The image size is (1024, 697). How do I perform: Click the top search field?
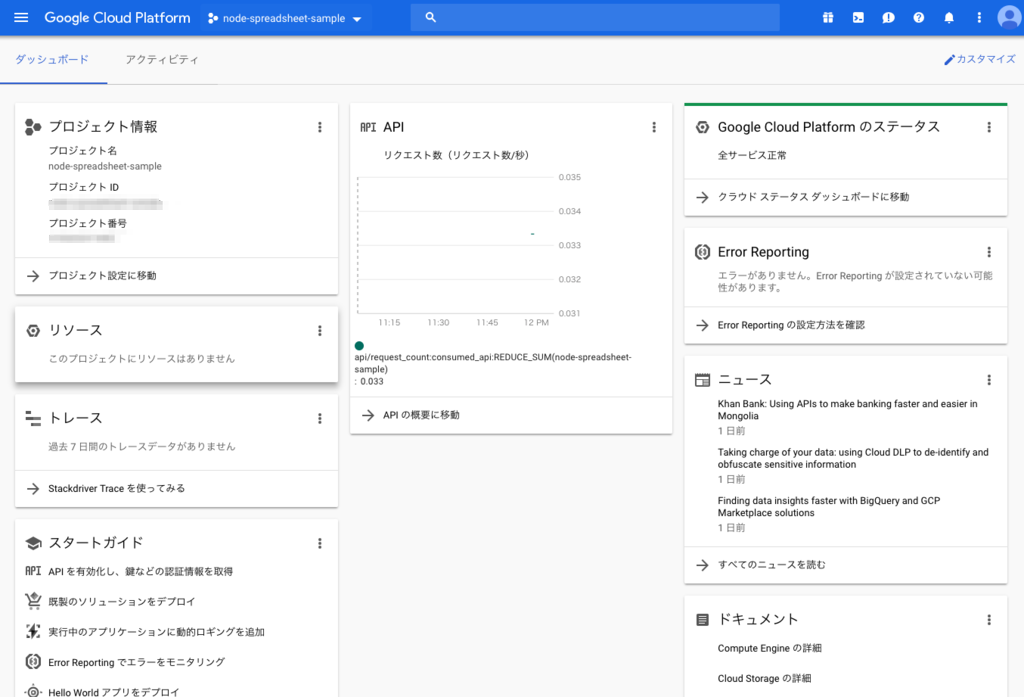(x=594, y=17)
